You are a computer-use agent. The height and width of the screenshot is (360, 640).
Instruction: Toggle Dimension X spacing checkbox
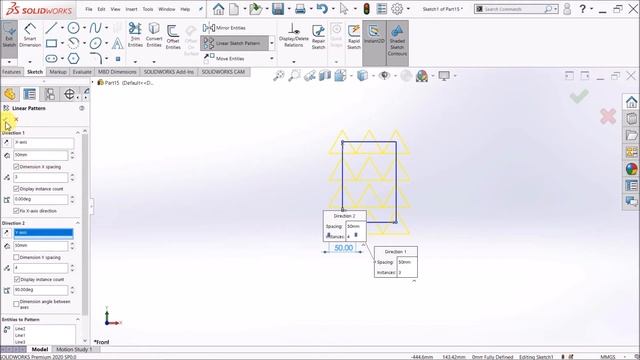click(16, 167)
